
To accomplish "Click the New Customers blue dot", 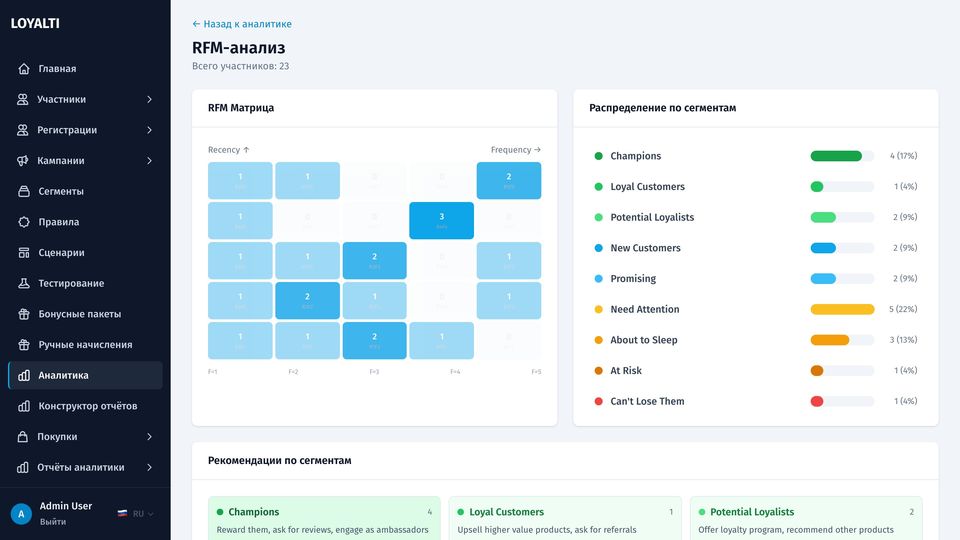I will pyautogui.click(x=599, y=248).
